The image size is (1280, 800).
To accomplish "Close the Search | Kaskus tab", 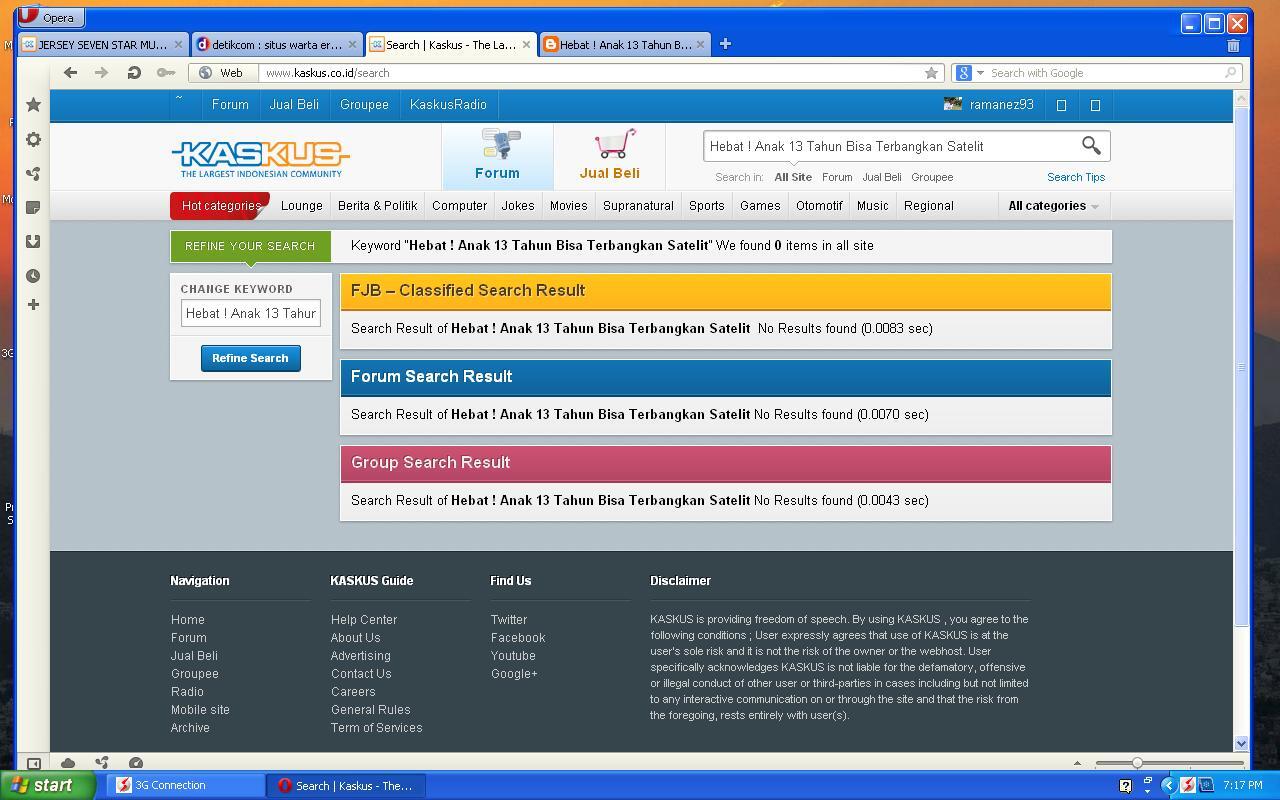I will pos(526,44).
